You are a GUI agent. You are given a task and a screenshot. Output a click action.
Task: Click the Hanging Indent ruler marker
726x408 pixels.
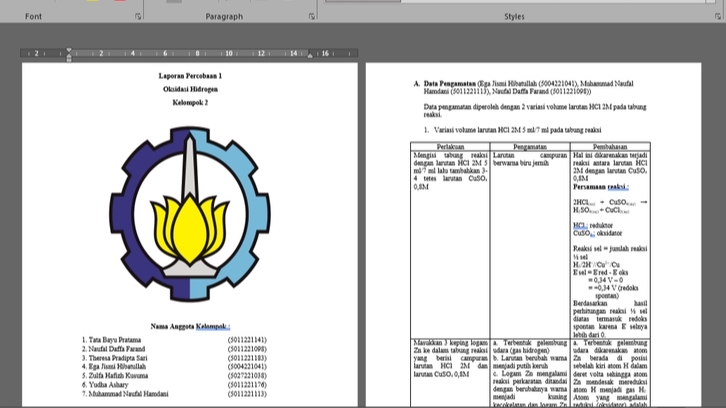pyautogui.click(x=69, y=56)
